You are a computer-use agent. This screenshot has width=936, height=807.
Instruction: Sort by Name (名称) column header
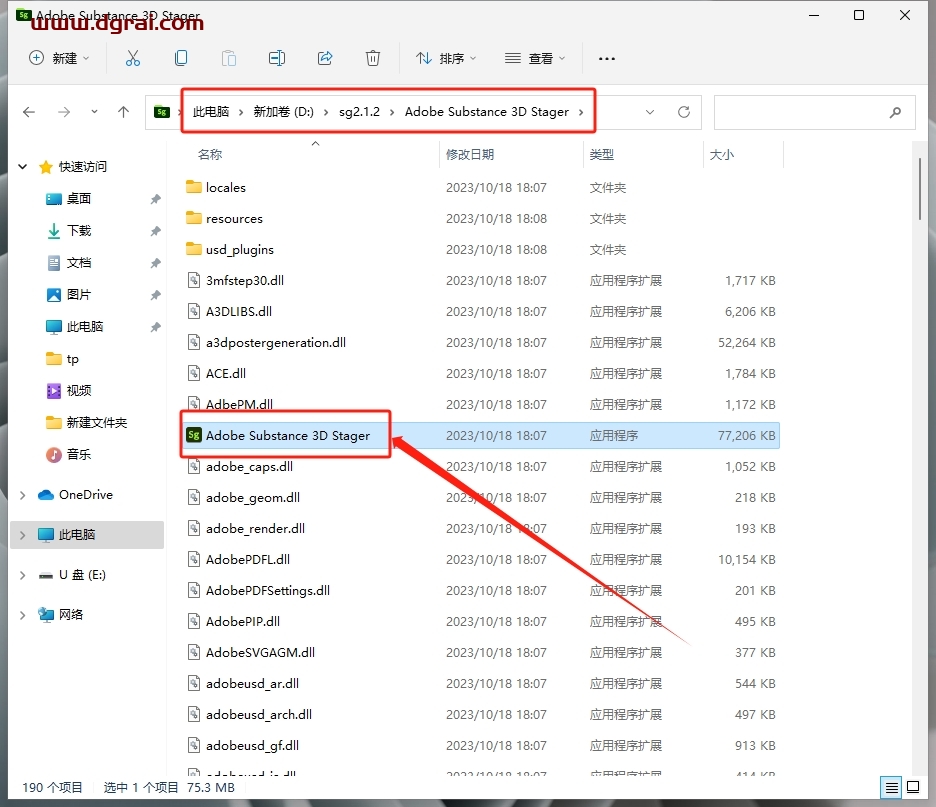pyautogui.click(x=210, y=155)
